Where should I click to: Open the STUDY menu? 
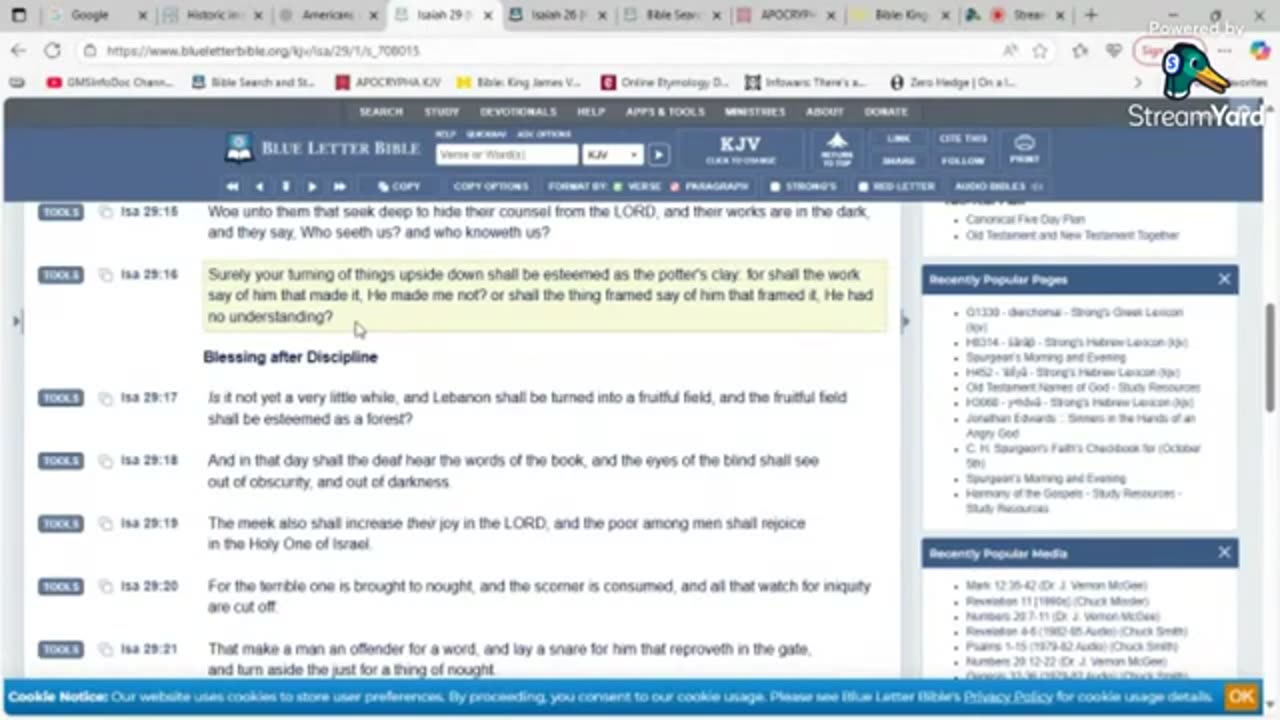coord(441,112)
